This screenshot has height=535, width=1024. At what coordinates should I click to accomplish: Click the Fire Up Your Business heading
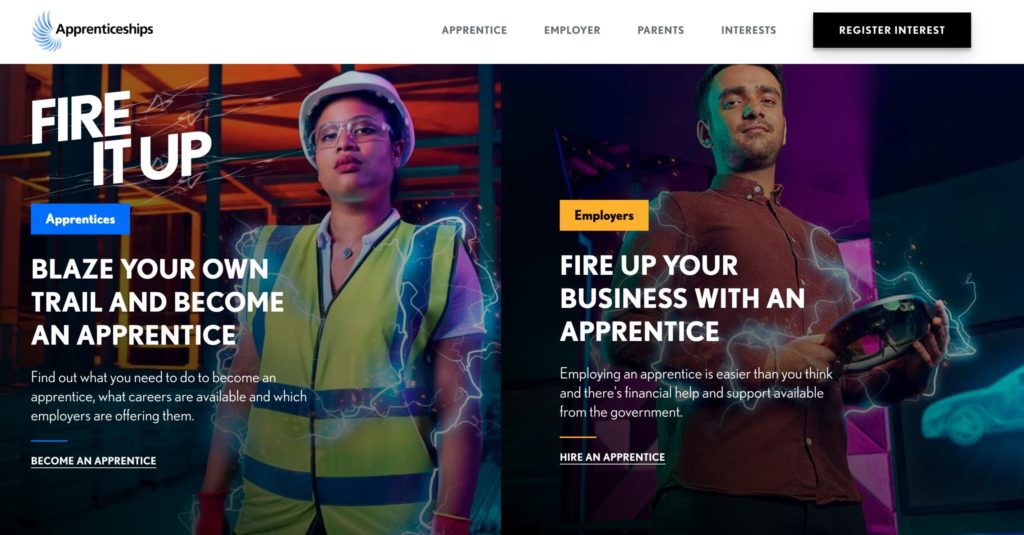(682, 298)
